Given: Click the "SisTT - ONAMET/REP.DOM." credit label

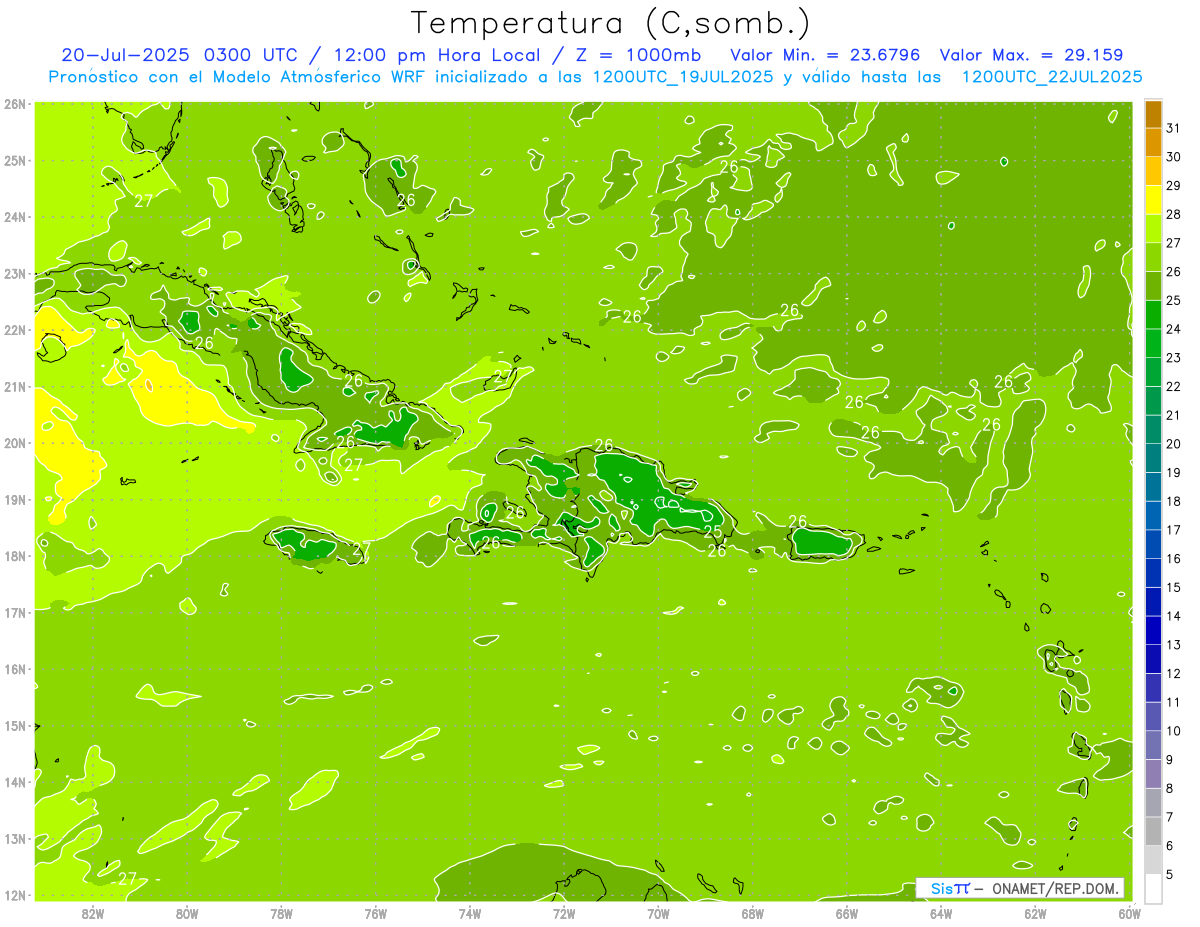Looking at the screenshot, I should point(1020,888).
